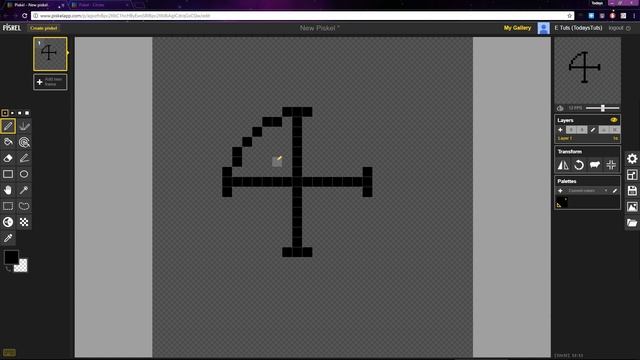Set pen size to smallest option

click(5, 113)
